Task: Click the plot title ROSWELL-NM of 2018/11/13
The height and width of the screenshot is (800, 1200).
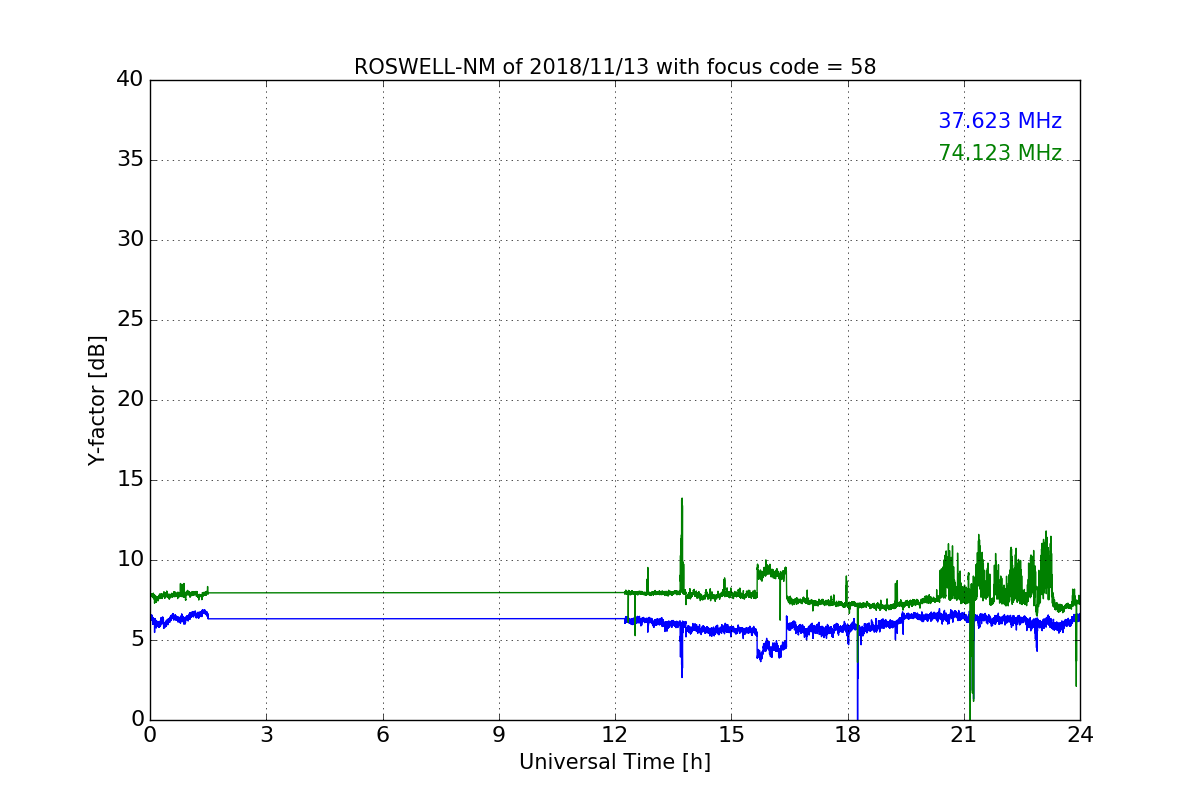Action: [615, 67]
